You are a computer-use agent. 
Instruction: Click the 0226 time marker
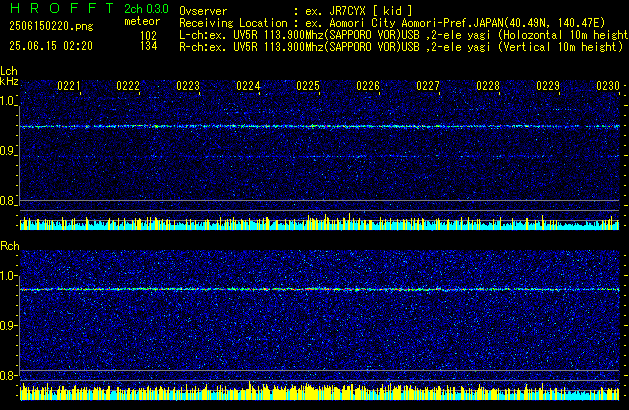[x=368, y=86]
